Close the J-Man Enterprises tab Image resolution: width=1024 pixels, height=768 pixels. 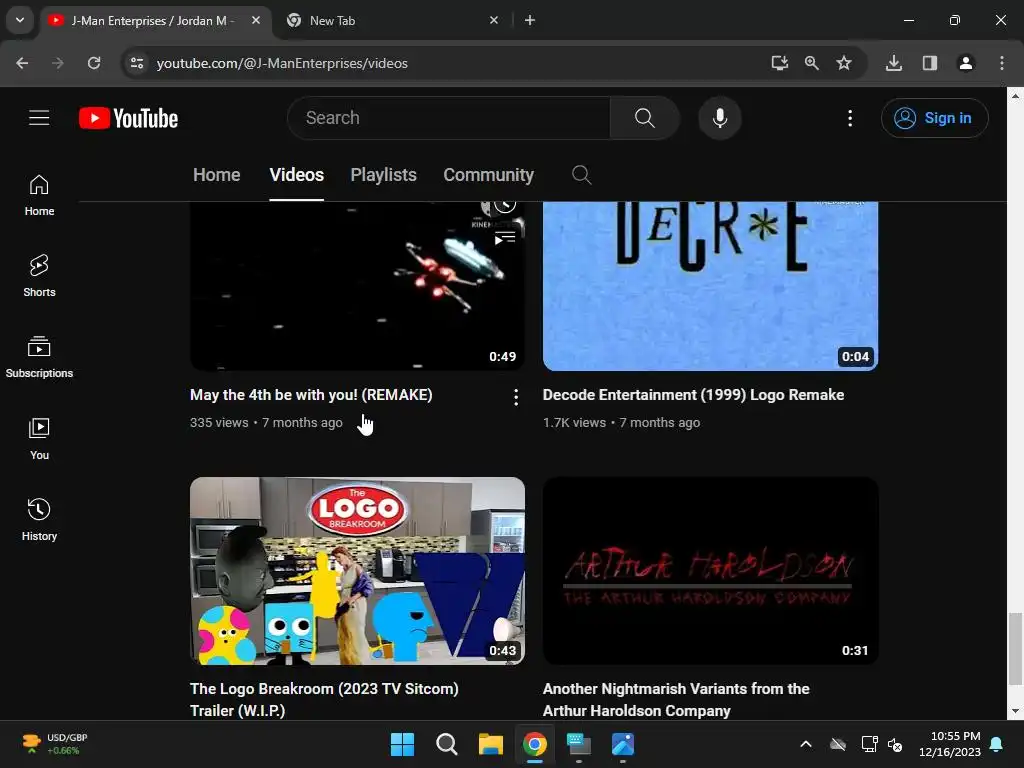click(x=256, y=20)
